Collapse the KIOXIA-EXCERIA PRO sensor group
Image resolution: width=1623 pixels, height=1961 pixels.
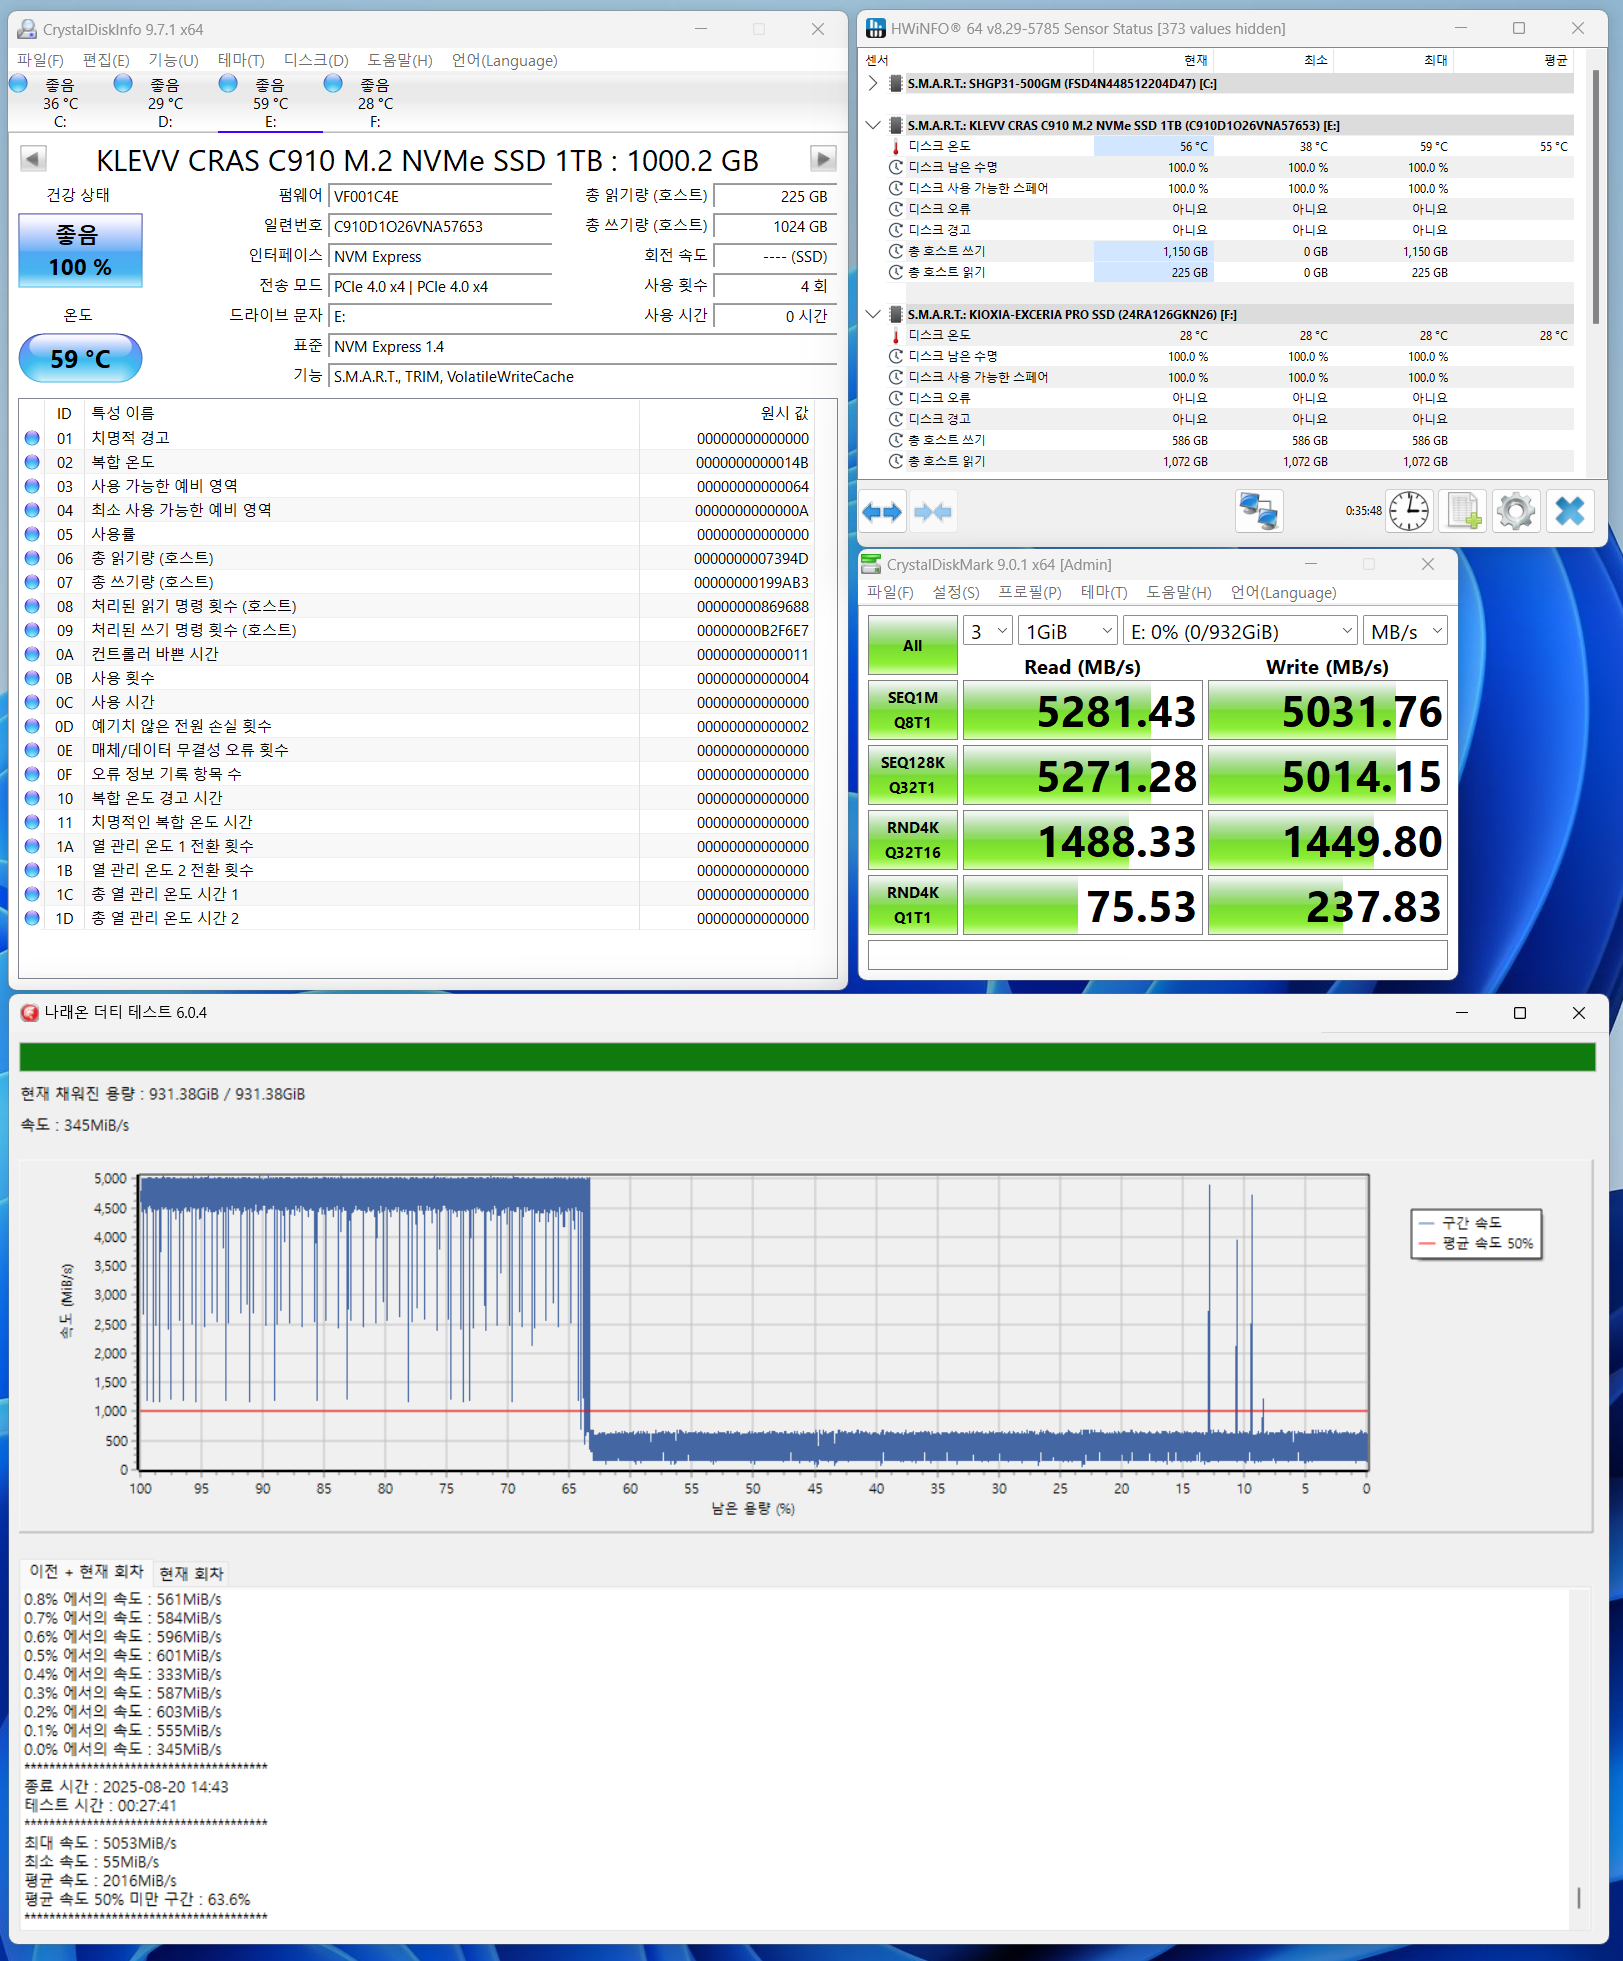(x=873, y=314)
